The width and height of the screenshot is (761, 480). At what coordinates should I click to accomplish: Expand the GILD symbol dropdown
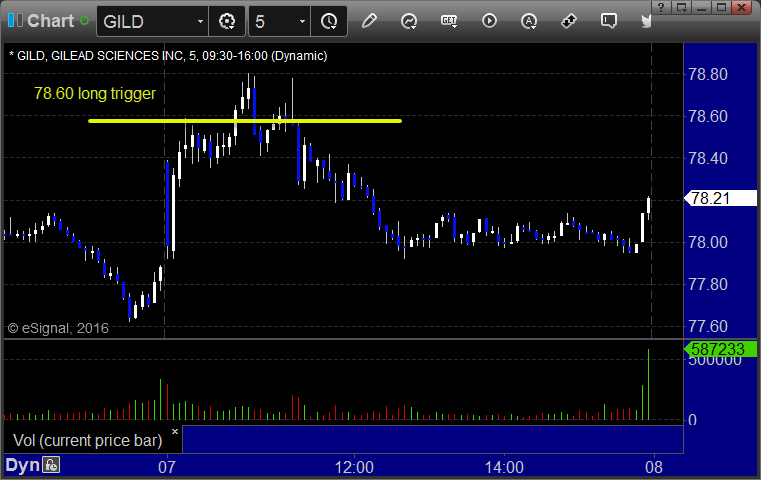(200, 22)
